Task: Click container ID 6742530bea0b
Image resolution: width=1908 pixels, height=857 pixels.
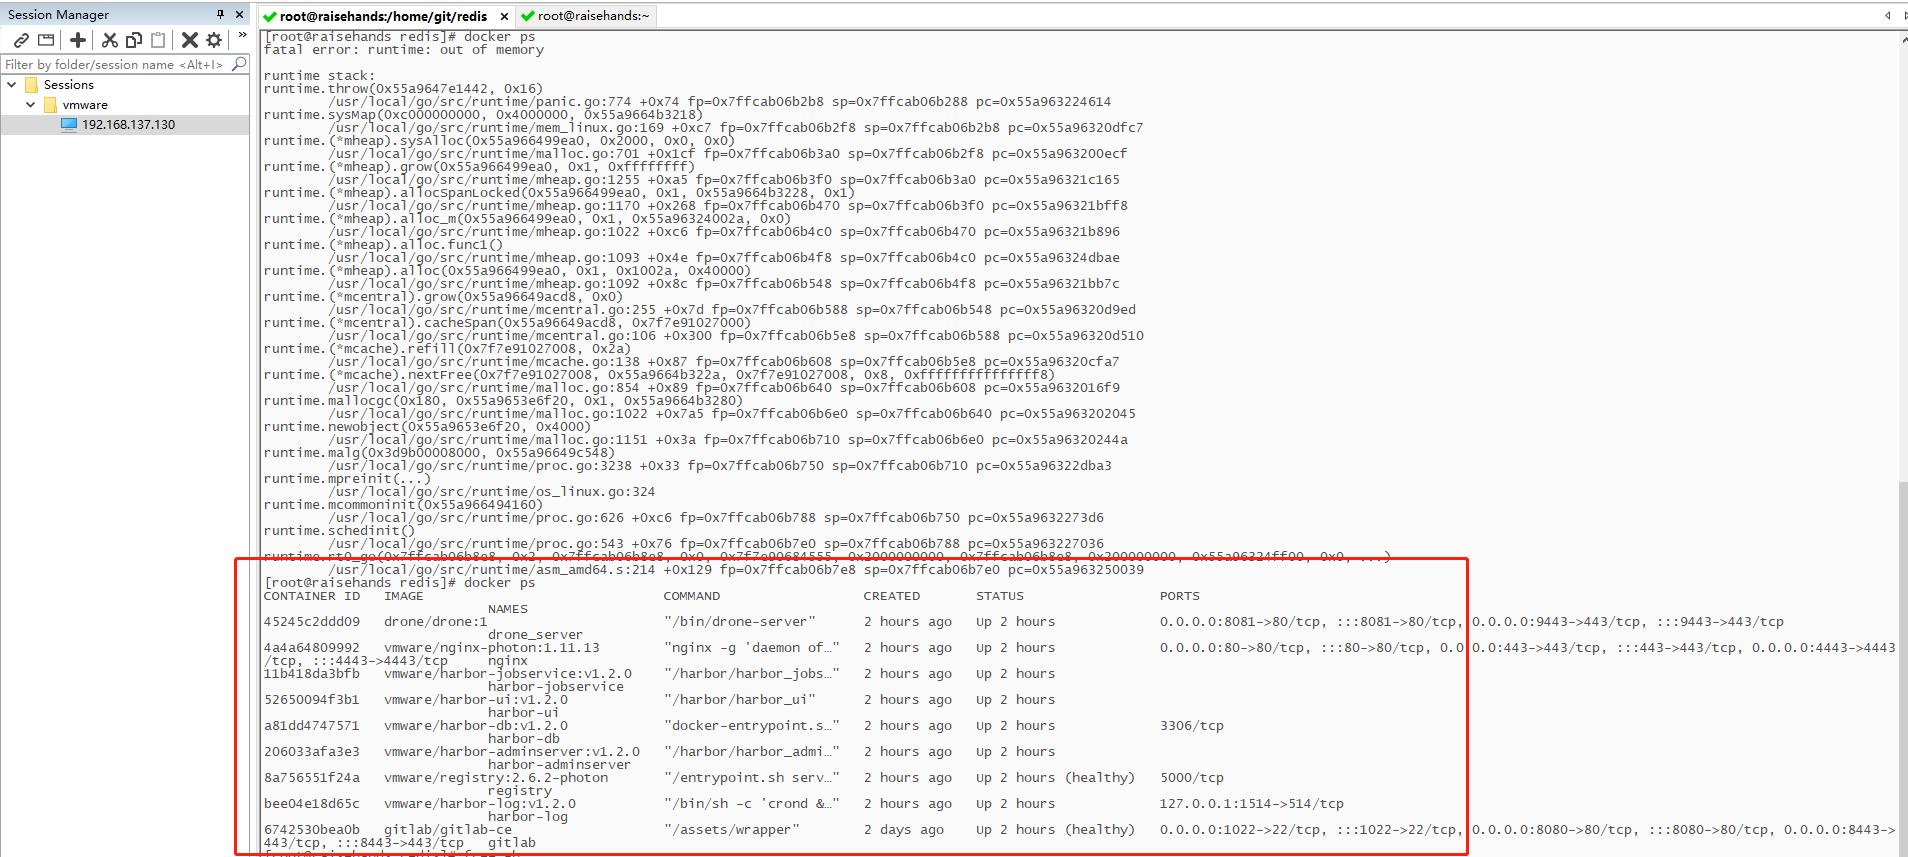Action: pos(311,830)
